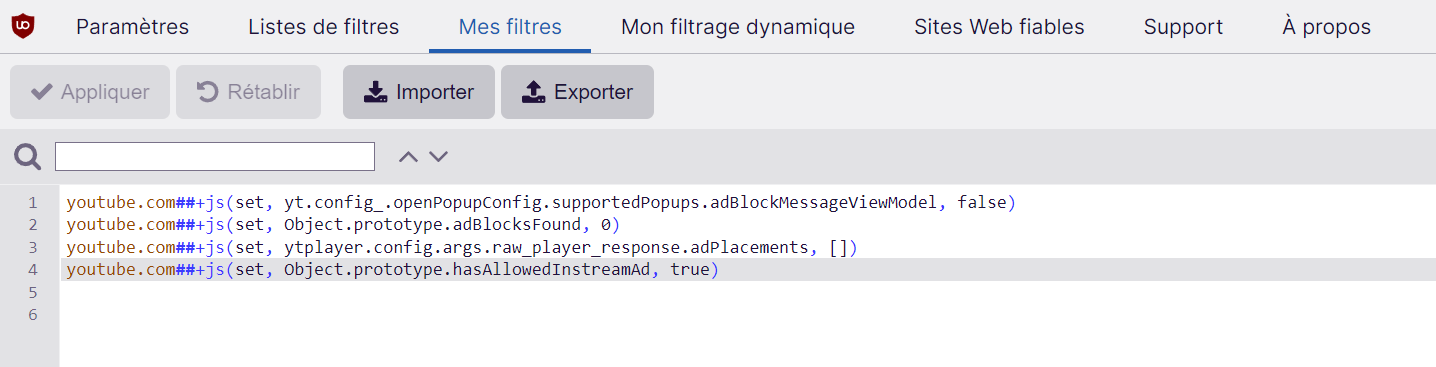Click the Rétablir undo arrow icon
The image size is (1436, 367).
[207, 92]
